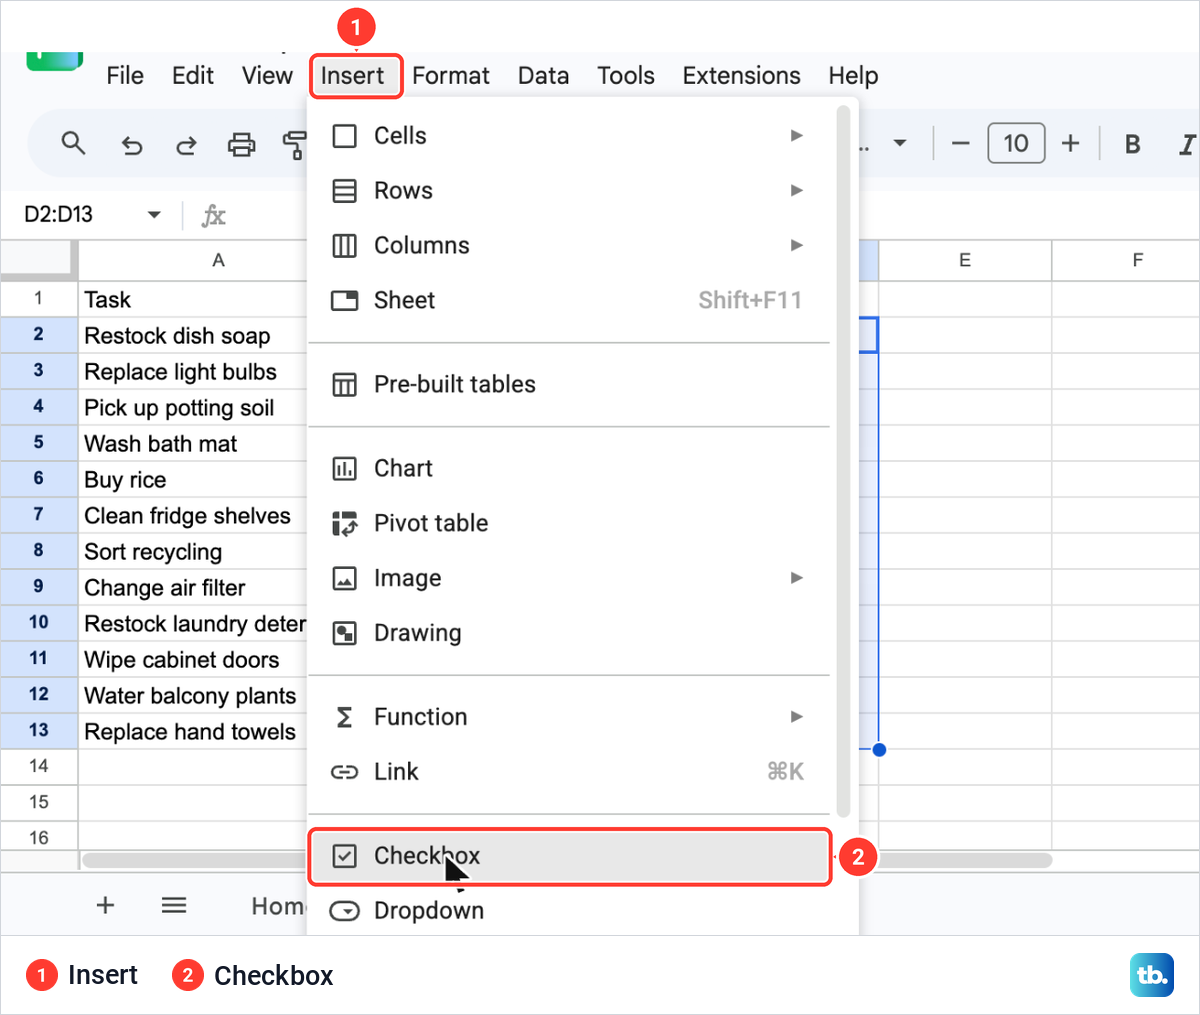Click the fx formula icon

[213, 215]
